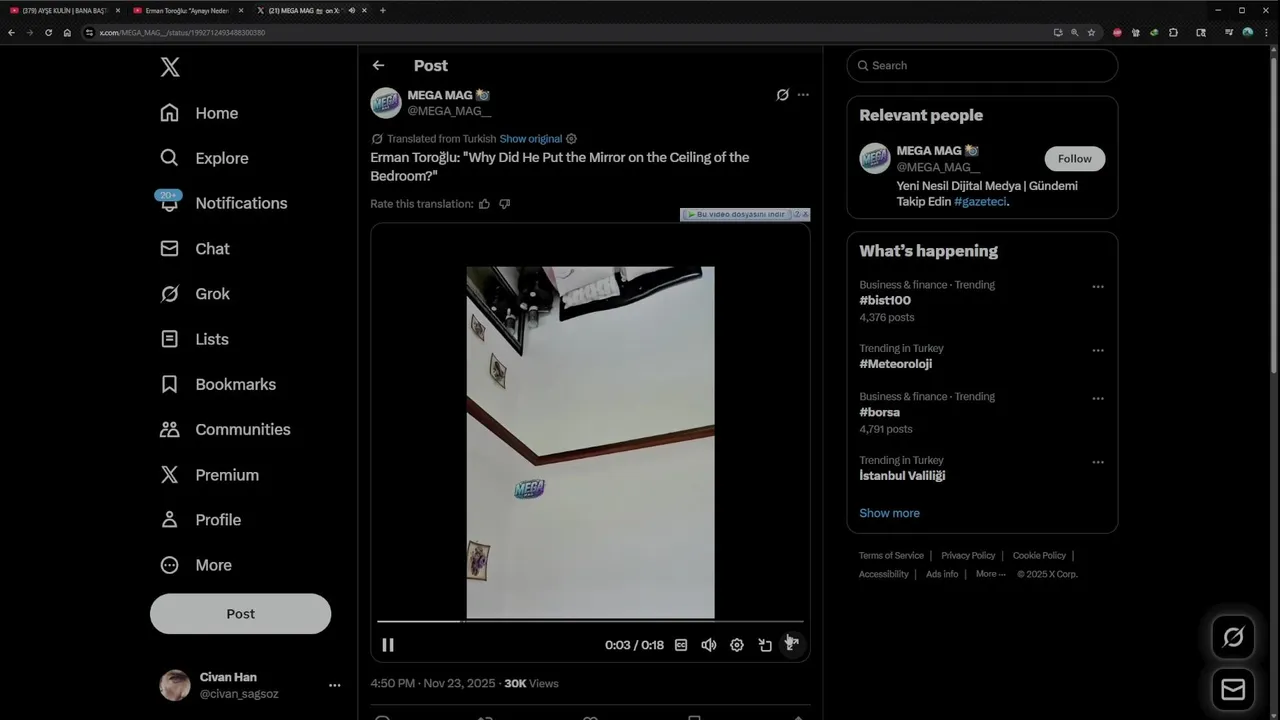Open the Explore page
The width and height of the screenshot is (1280, 720).
[x=204, y=158]
